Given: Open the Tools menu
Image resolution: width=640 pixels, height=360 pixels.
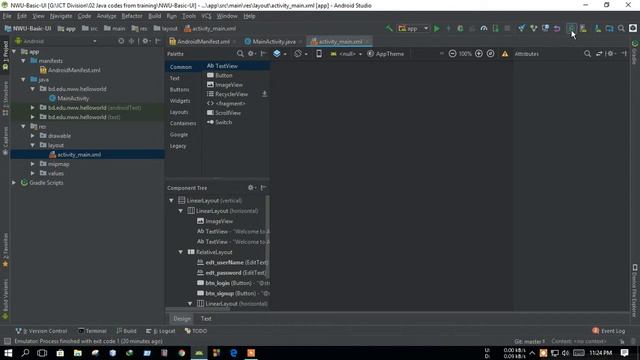Looking at the screenshot, I should click(x=189, y=16).
